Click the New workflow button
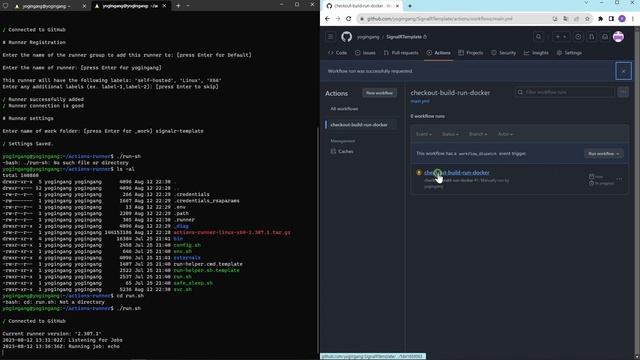 click(x=379, y=93)
